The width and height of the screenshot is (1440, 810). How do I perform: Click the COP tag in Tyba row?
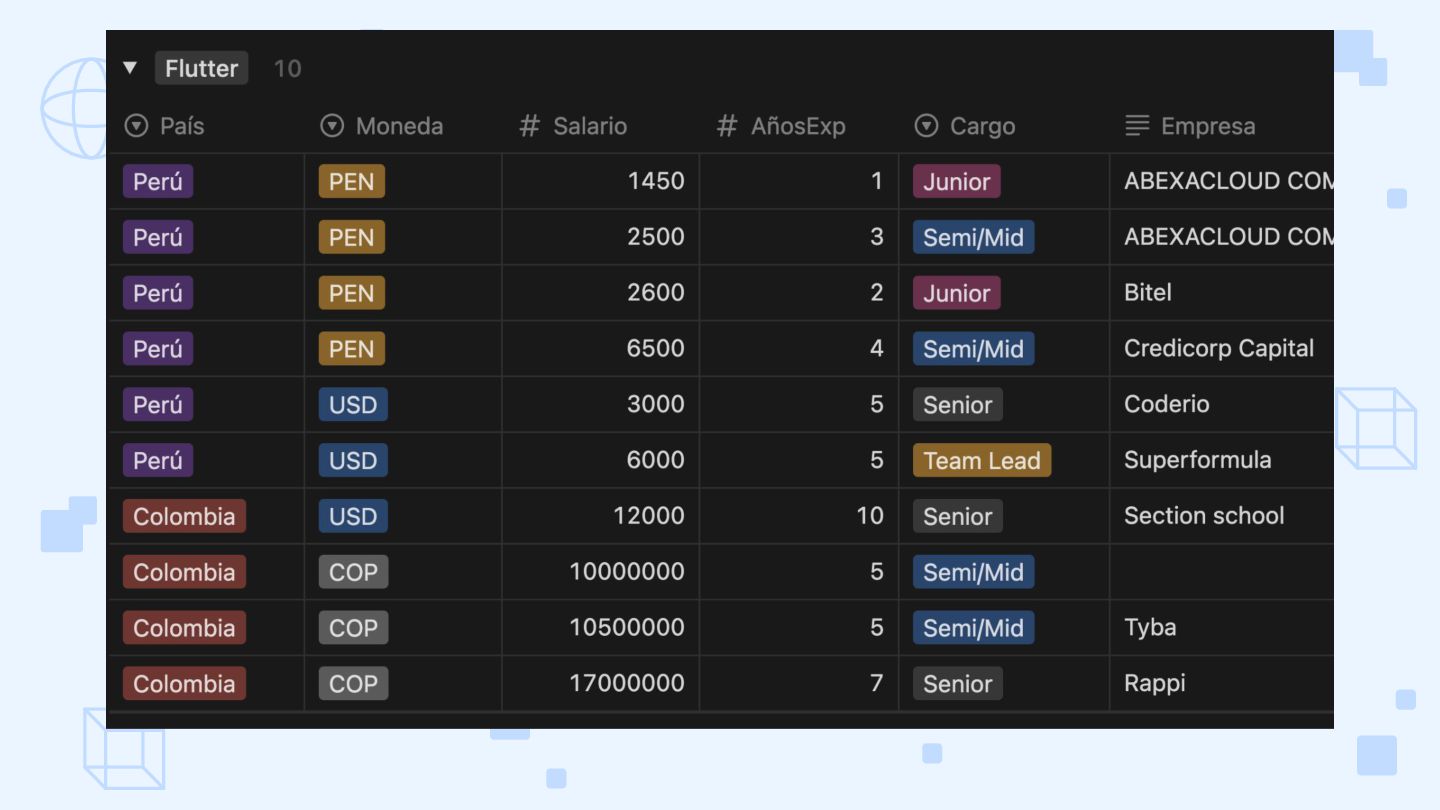[x=353, y=628]
